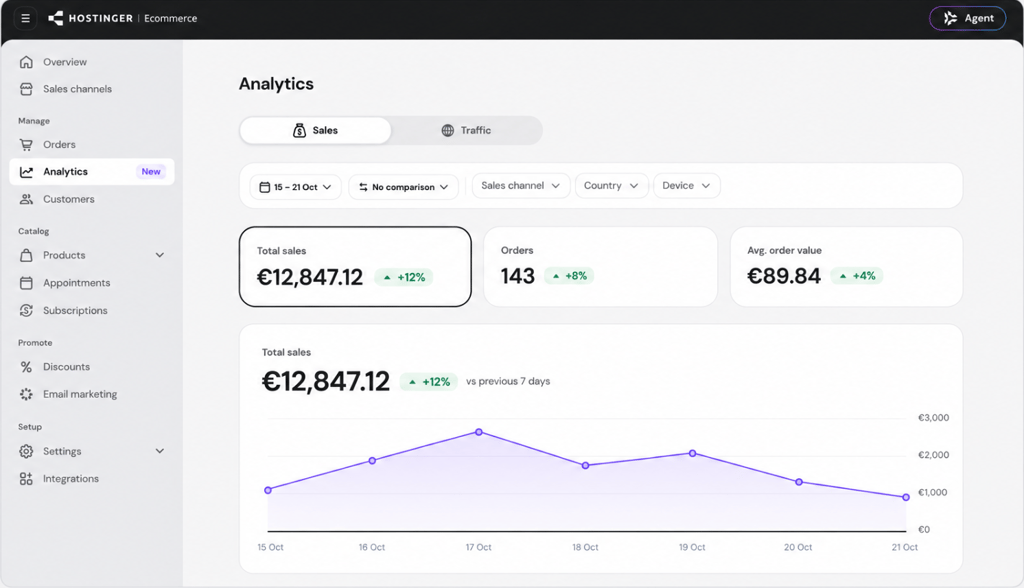Click the Settings gear icon
1024x588 pixels.
coord(26,451)
